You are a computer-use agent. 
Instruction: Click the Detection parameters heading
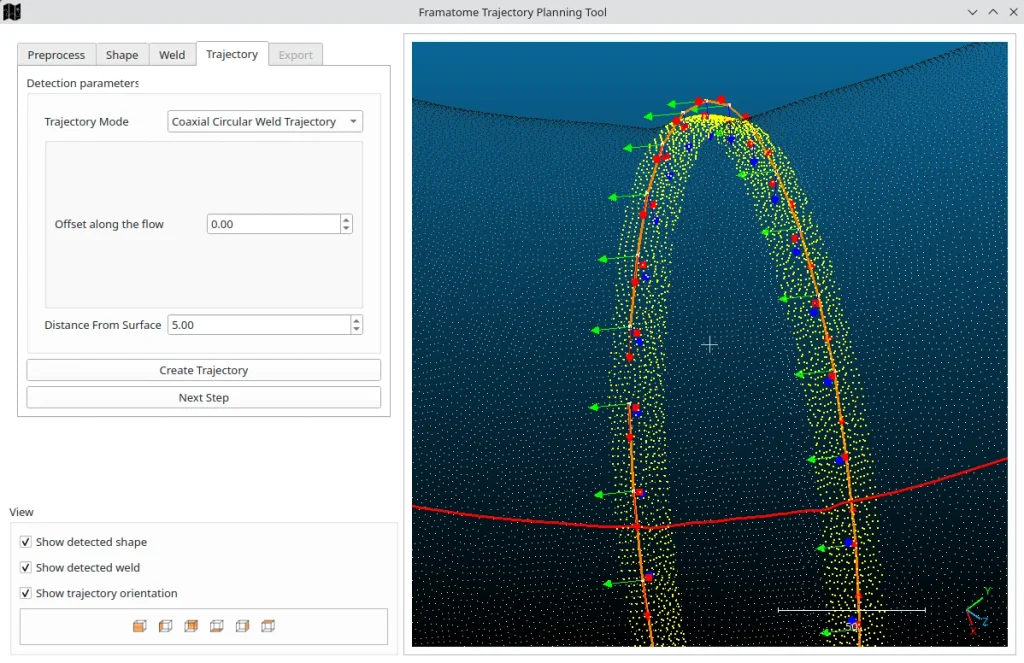tap(82, 83)
